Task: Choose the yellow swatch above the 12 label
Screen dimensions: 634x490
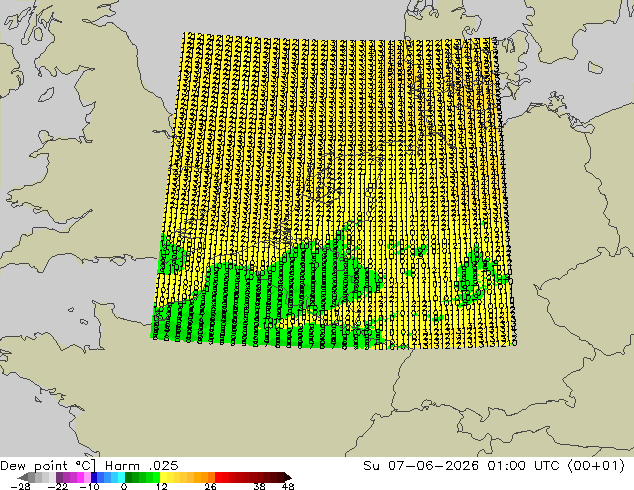Action: pyautogui.click(x=163, y=477)
